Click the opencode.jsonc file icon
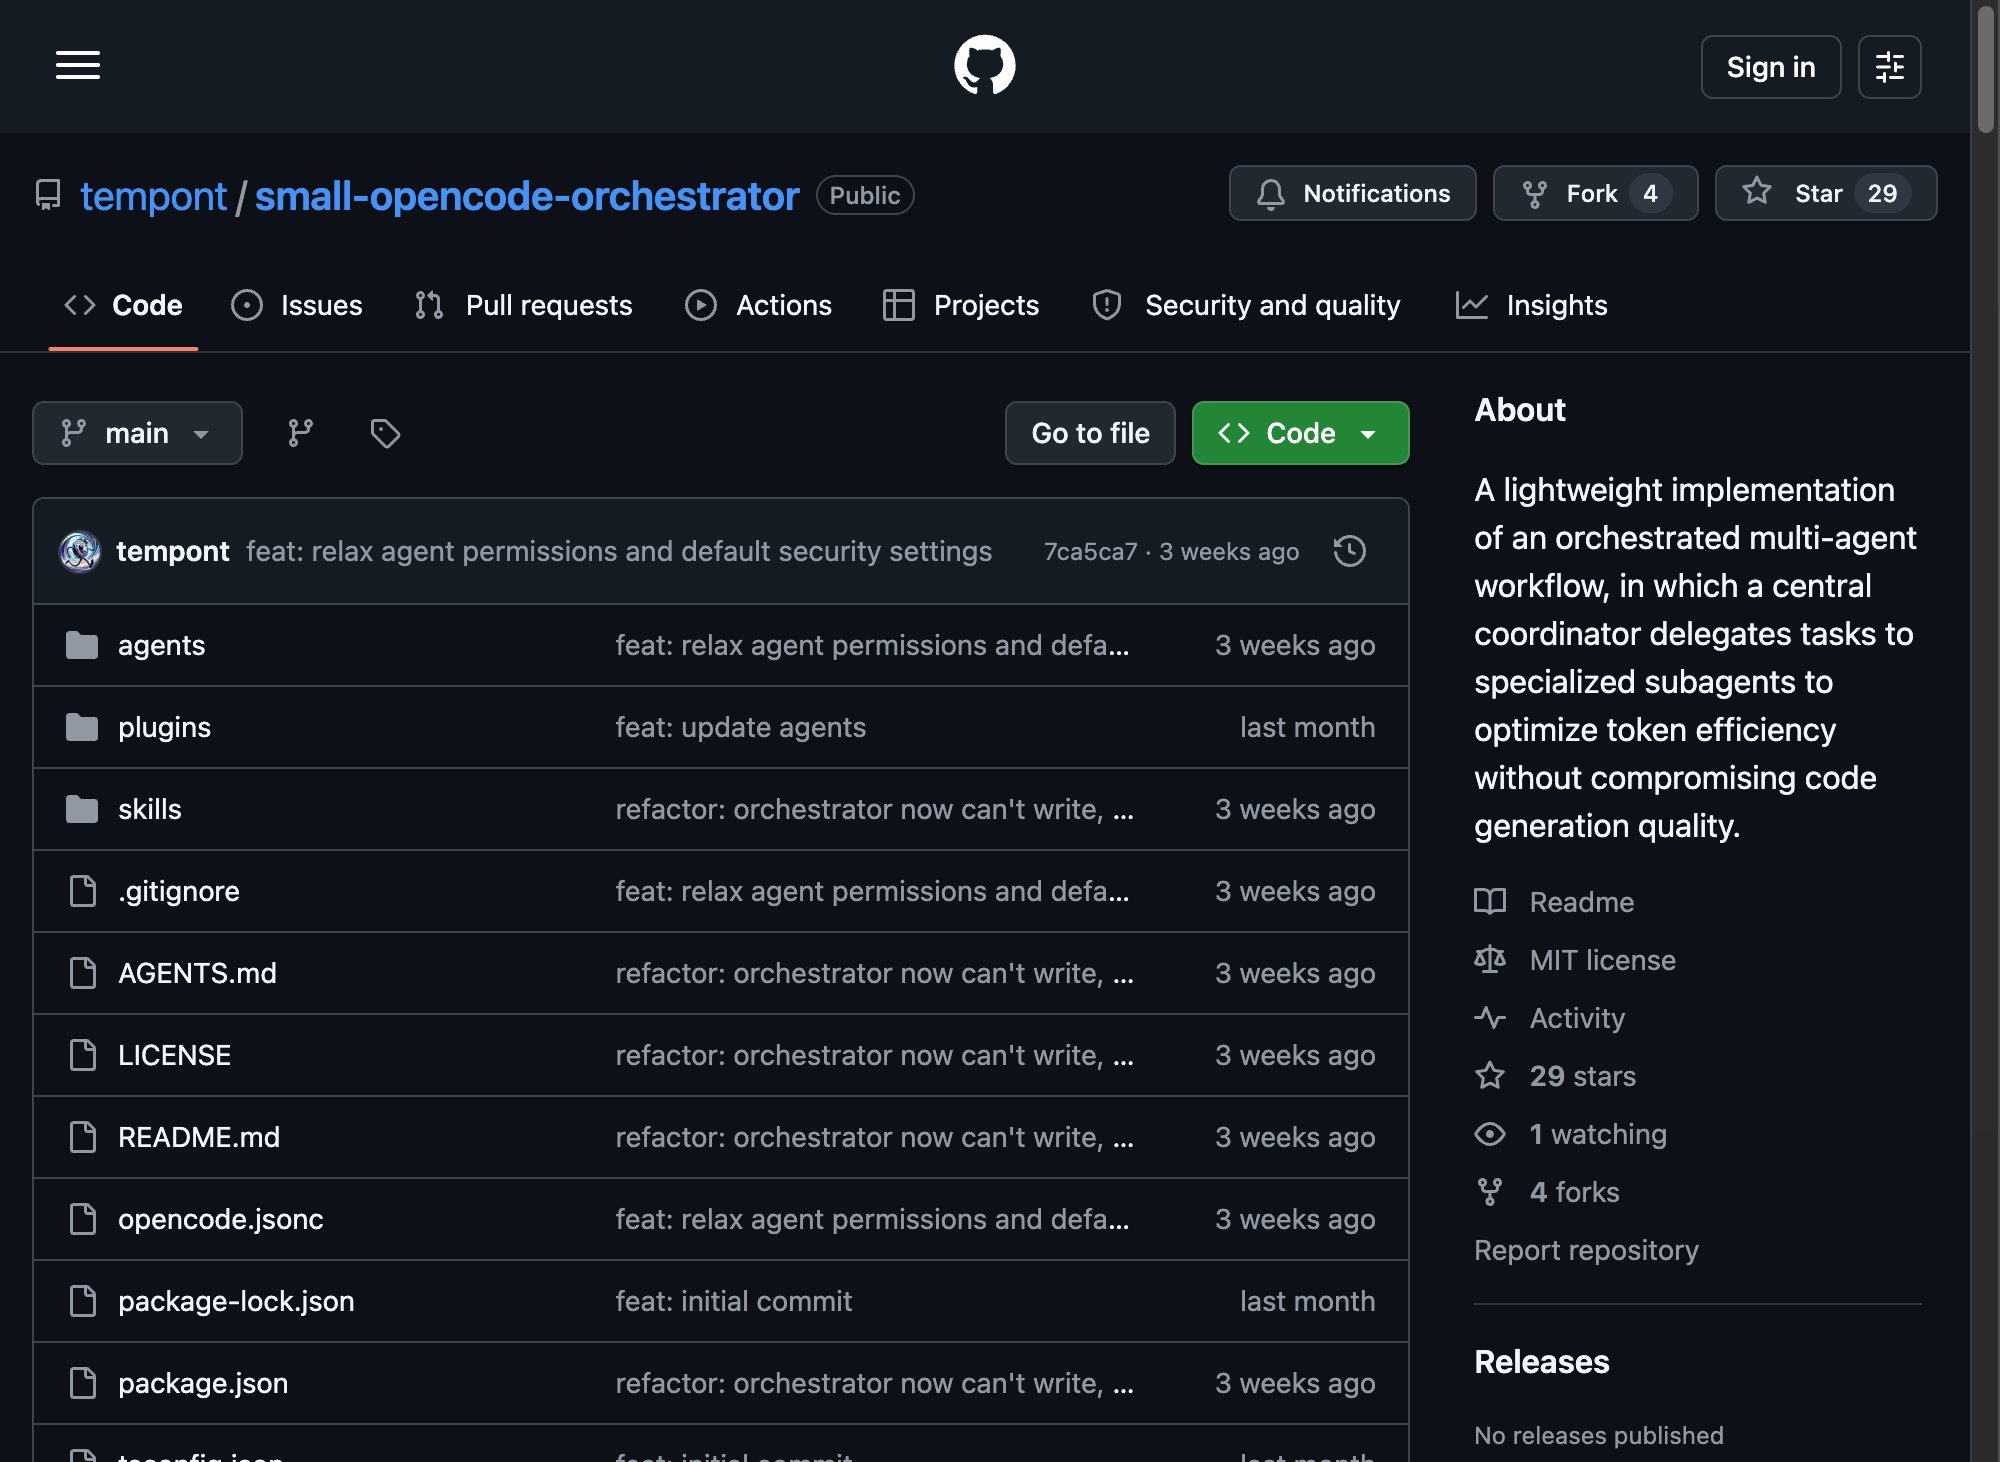The image size is (2000, 1462). coord(83,1219)
